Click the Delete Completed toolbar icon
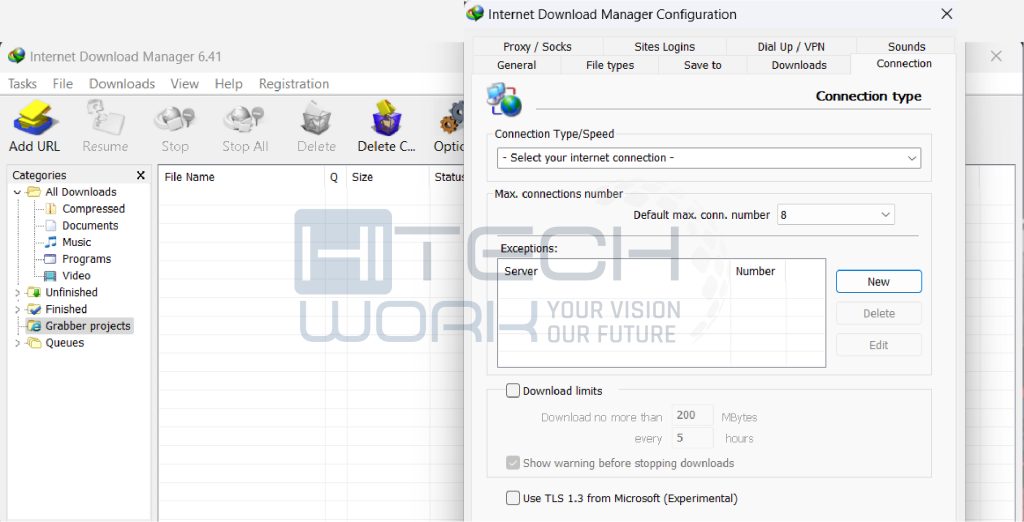 pos(387,118)
